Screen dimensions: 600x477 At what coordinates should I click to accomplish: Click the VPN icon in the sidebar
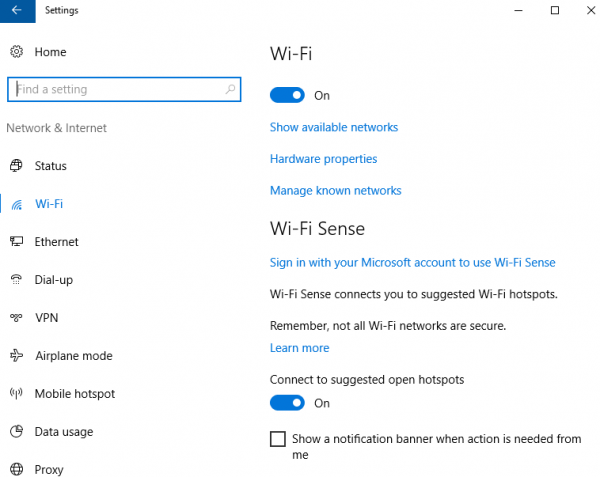(x=16, y=318)
